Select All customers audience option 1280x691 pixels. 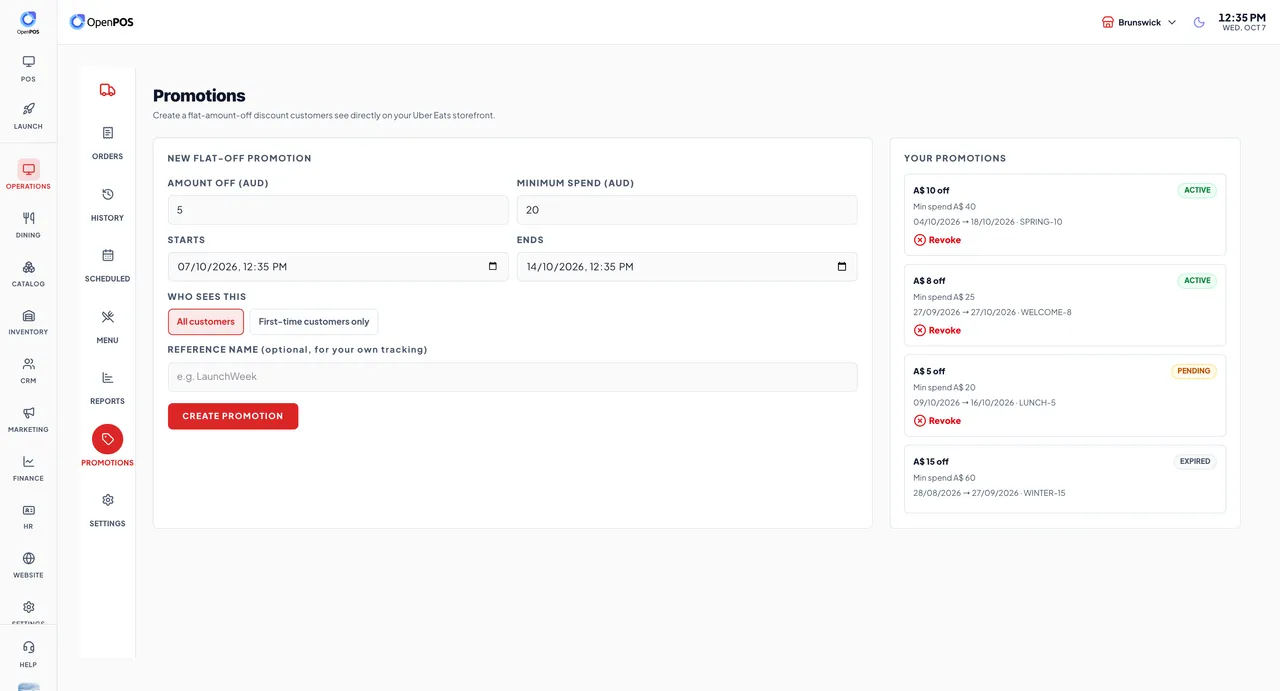[x=206, y=322]
